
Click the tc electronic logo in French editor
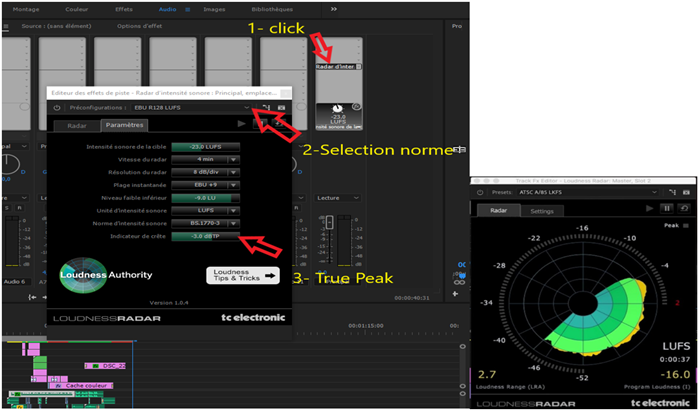coord(253,317)
